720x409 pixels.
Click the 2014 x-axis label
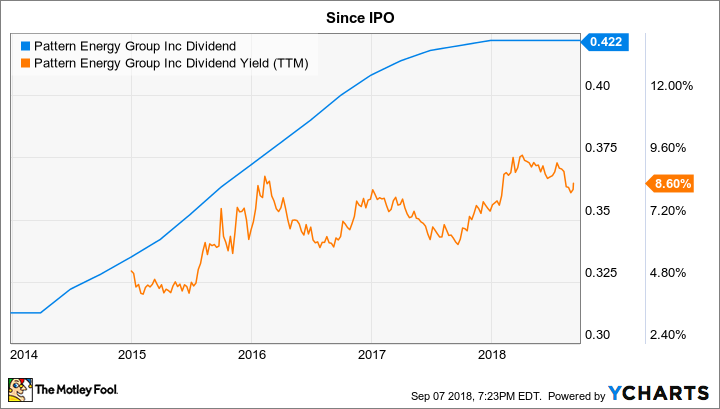coord(22,354)
